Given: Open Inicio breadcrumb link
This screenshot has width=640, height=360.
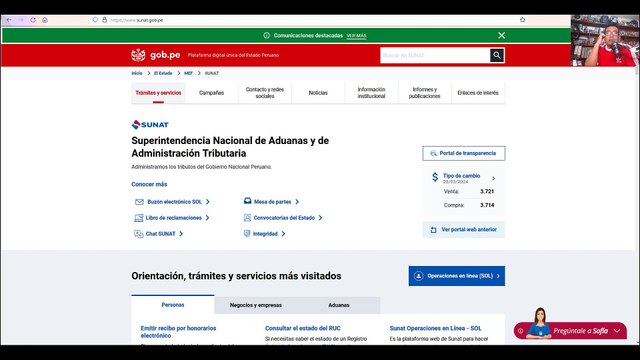Looking at the screenshot, I should coord(137,73).
